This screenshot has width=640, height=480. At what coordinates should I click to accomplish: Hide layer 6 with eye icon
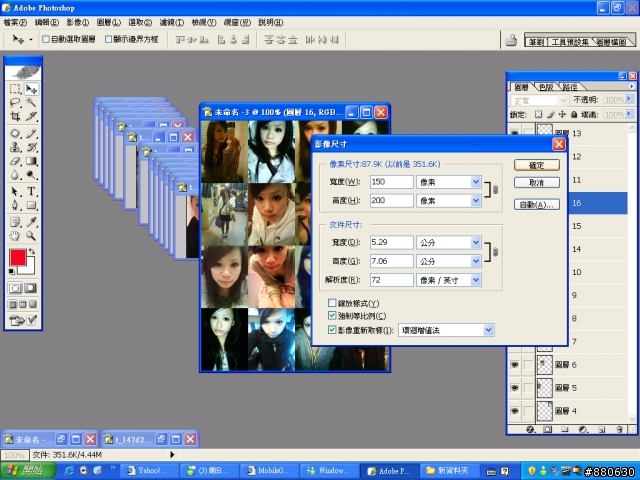coord(515,365)
